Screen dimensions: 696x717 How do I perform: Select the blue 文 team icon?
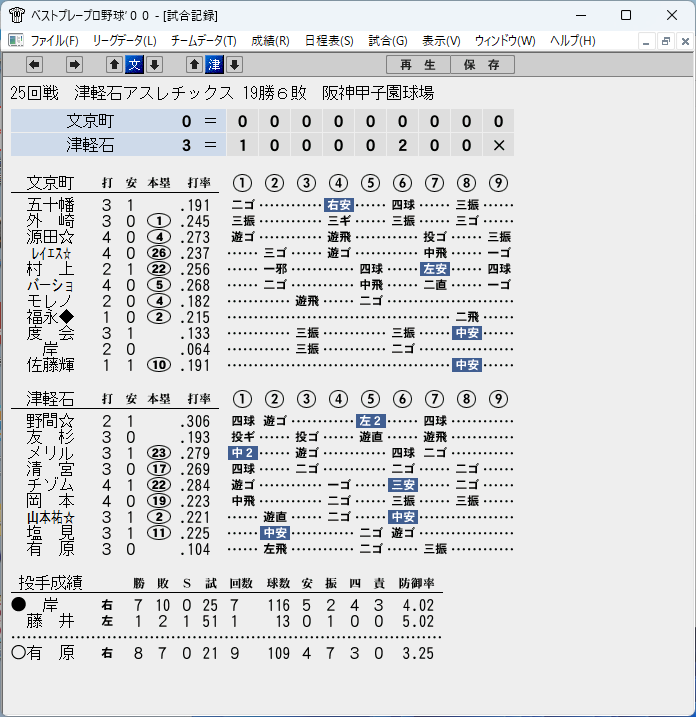point(134,64)
